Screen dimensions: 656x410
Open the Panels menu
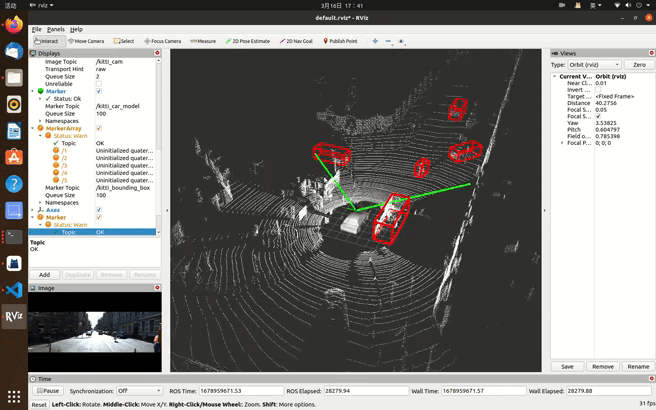[x=56, y=29]
